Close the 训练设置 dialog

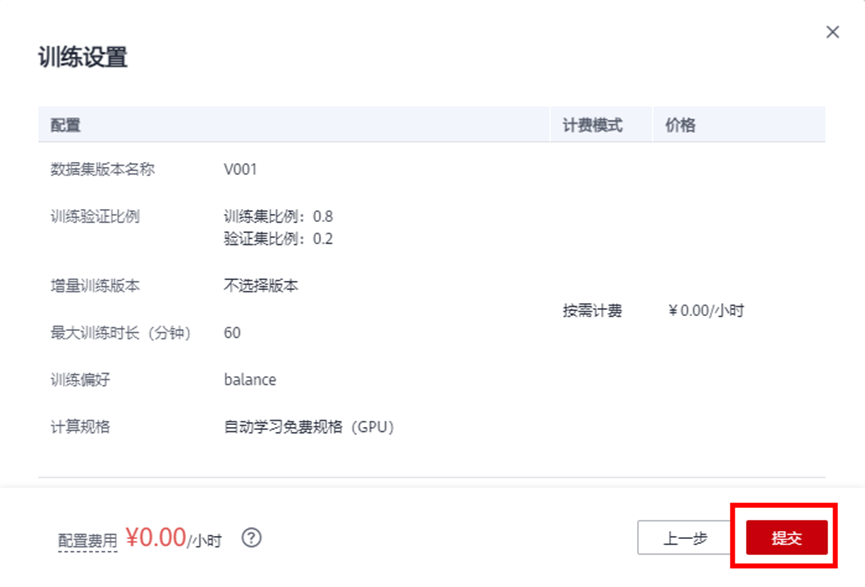coord(832,32)
